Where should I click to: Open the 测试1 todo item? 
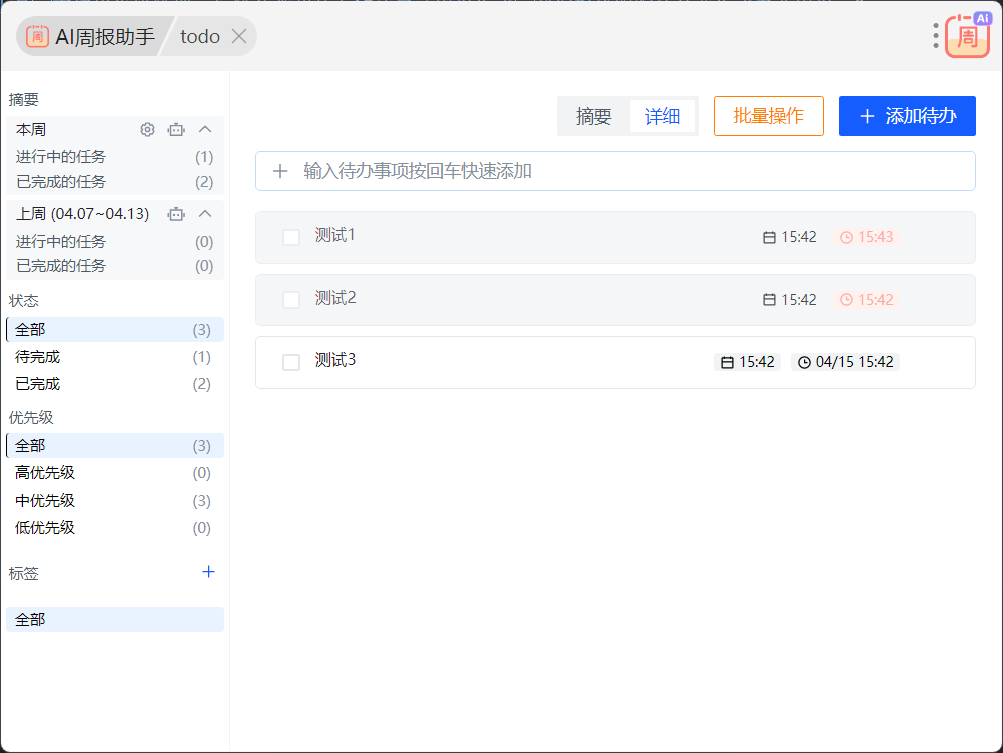pyautogui.click(x=615, y=237)
